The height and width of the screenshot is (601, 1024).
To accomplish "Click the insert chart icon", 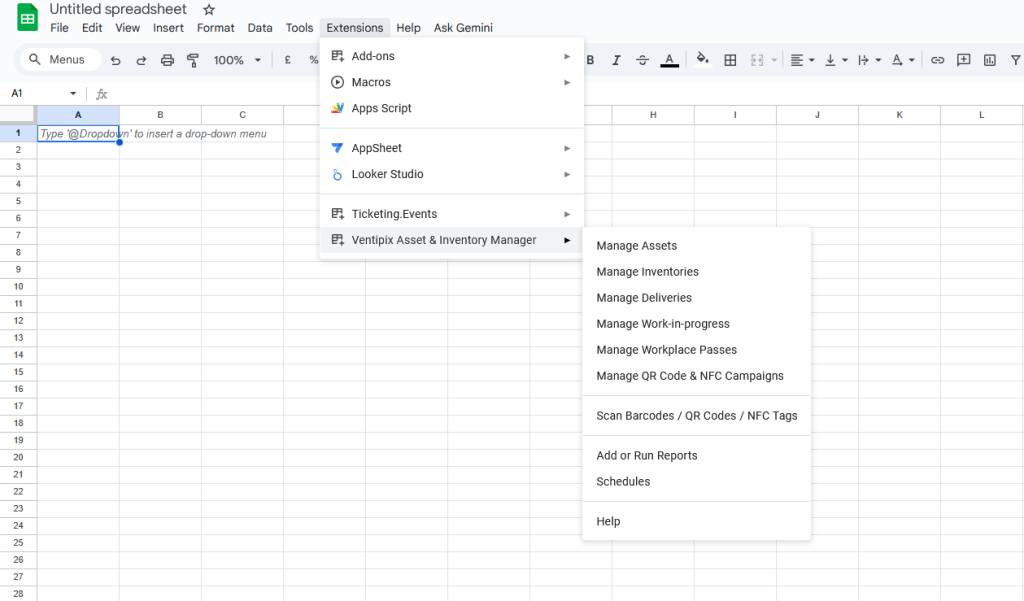I will point(989,60).
